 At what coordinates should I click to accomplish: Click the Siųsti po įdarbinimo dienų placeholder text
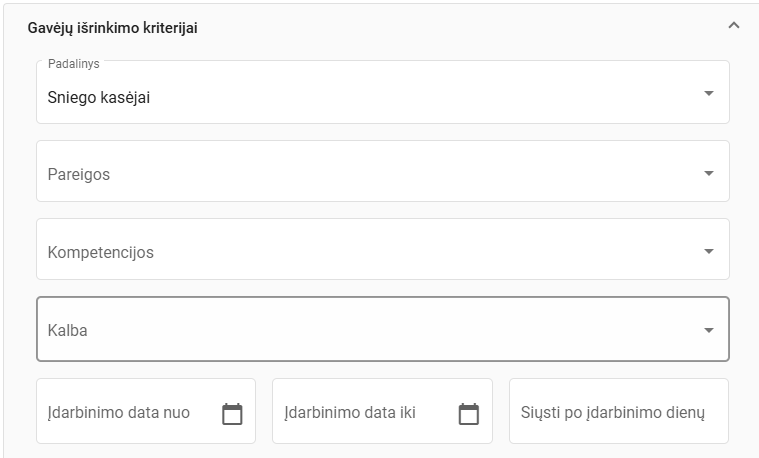pyautogui.click(x=613, y=412)
